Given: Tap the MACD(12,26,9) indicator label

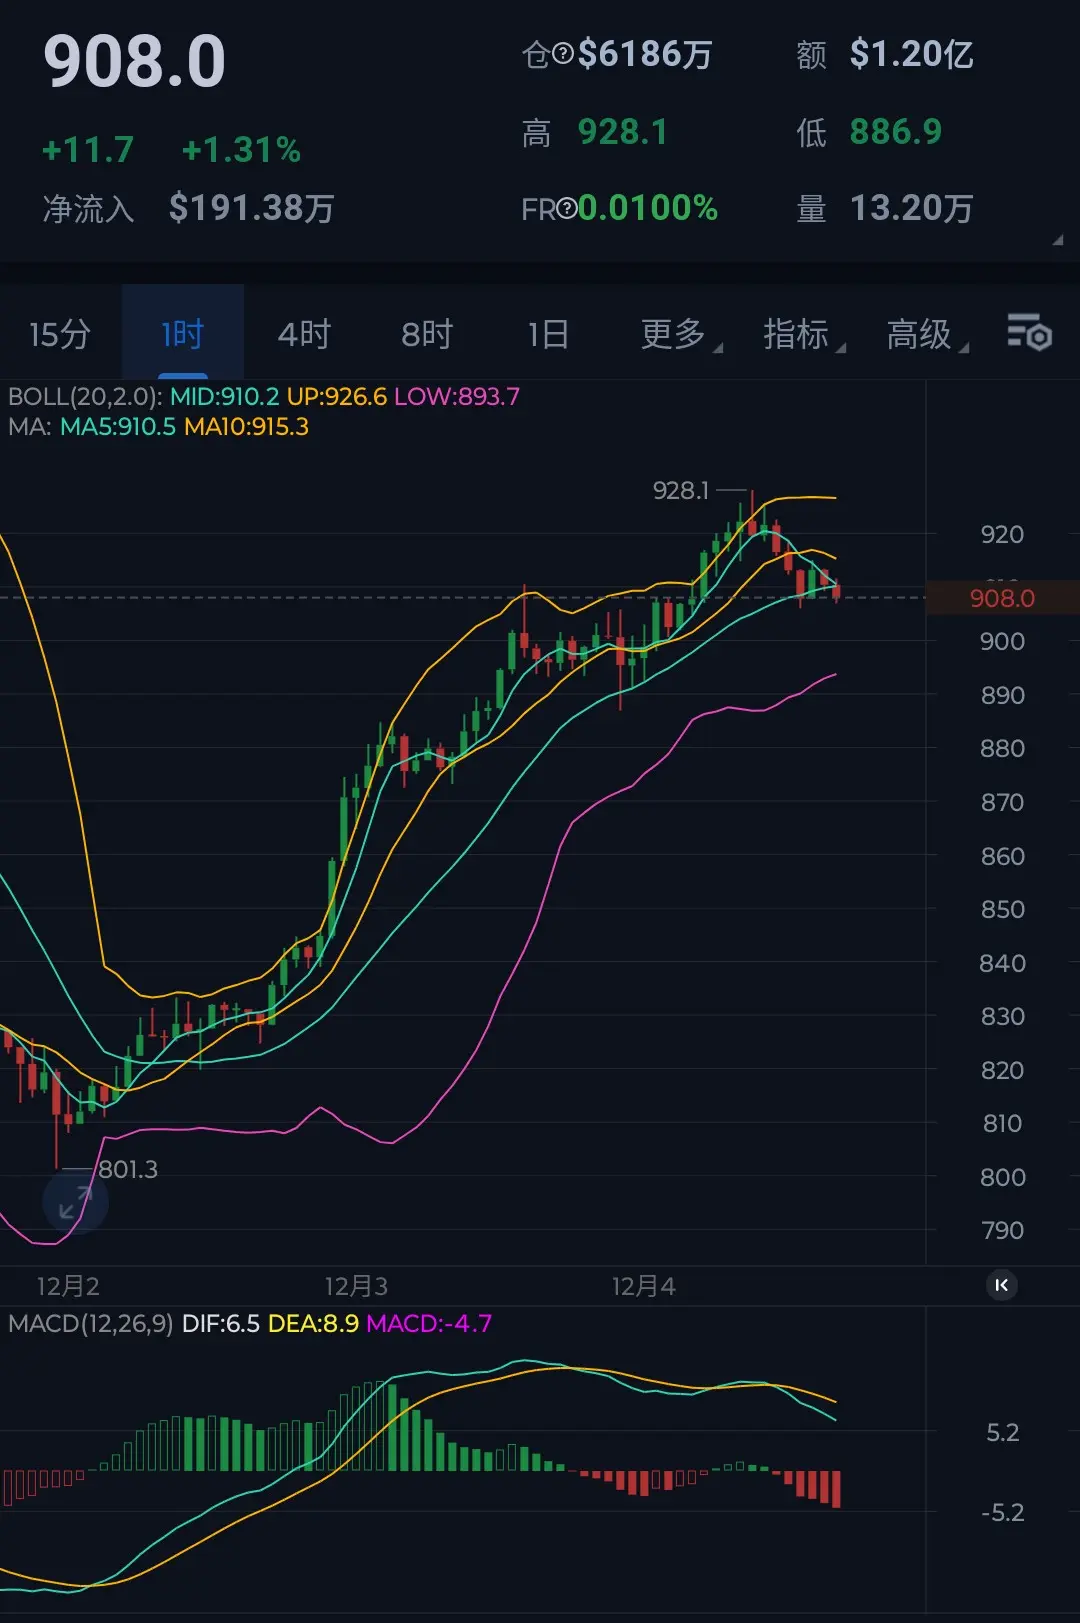Looking at the screenshot, I should pos(91,1324).
